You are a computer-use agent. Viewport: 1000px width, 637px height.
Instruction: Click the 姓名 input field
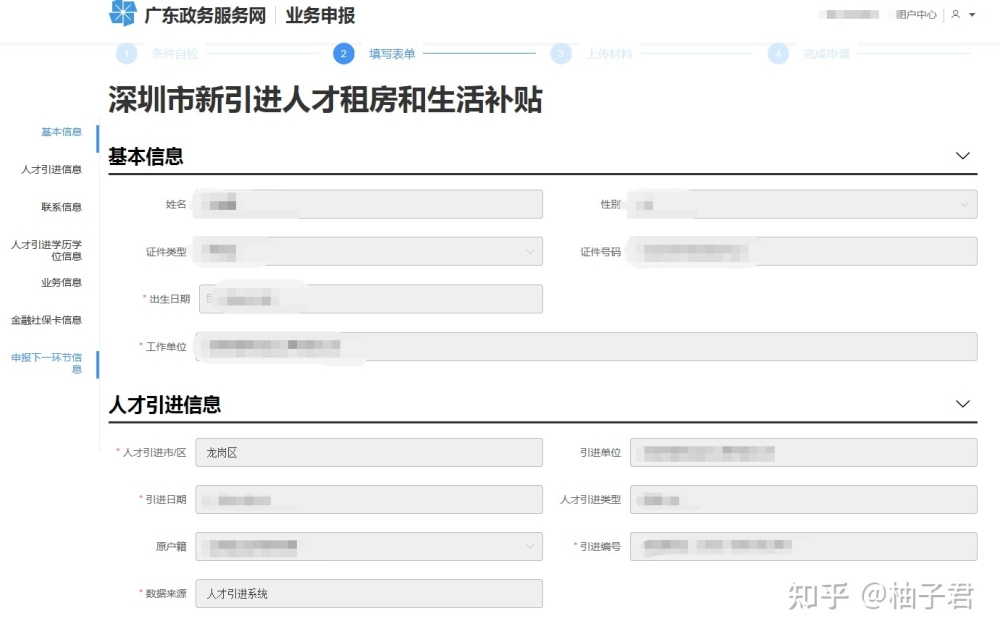[x=369, y=204]
